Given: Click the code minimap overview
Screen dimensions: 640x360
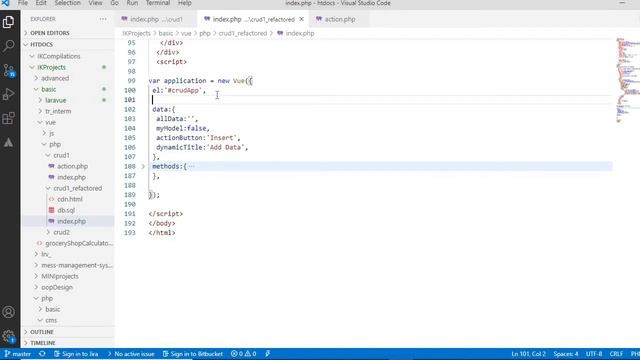Looking at the screenshot, I should pyautogui.click(x=627, y=80).
